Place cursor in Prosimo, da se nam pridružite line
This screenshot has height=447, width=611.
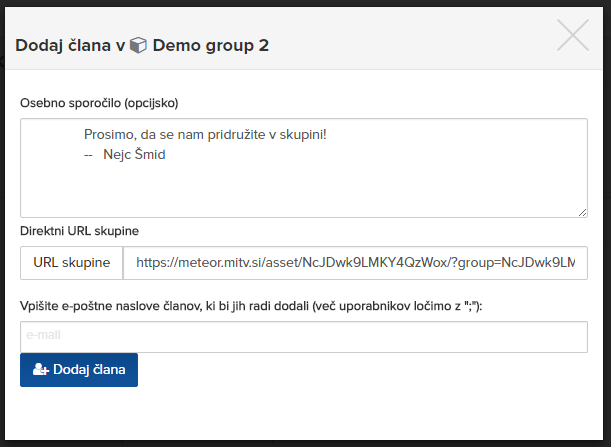(x=205, y=134)
